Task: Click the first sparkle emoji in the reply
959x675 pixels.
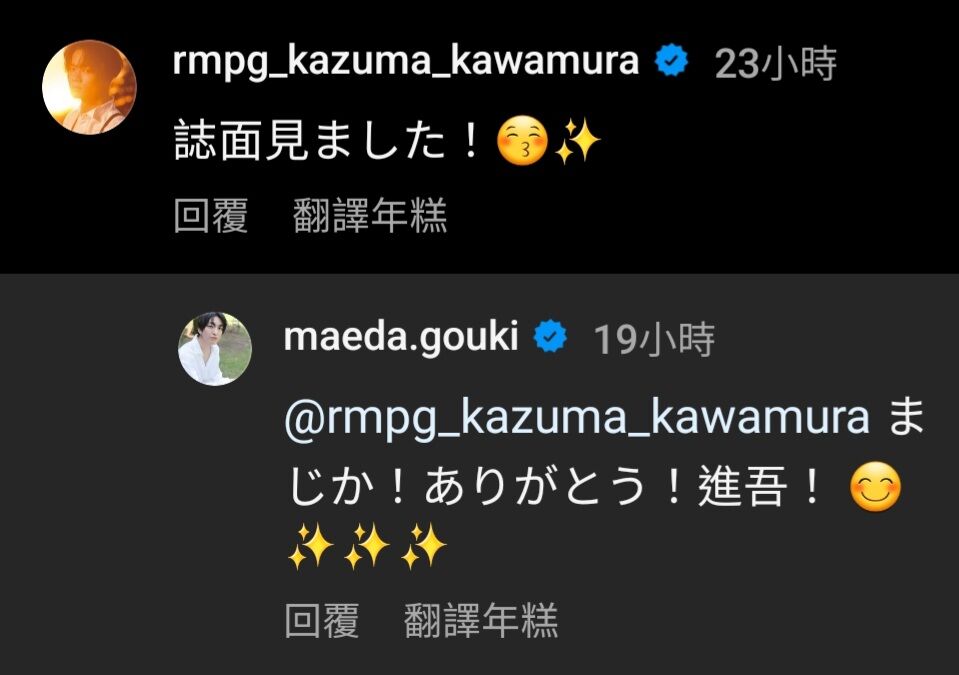Action: pyautogui.click(x=310, y=545)
